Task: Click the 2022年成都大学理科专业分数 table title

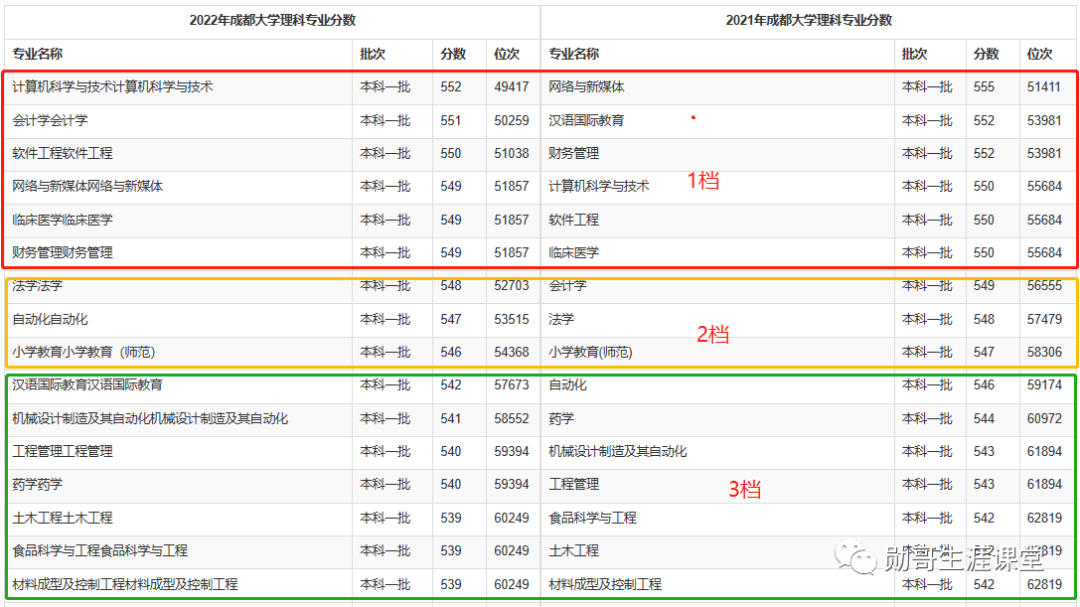Action: point(272,21)
